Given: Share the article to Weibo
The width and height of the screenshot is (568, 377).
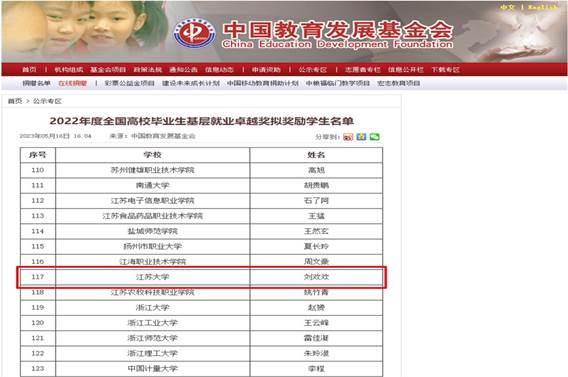Looking at the screenshot, I should click(x=348, y=137).
